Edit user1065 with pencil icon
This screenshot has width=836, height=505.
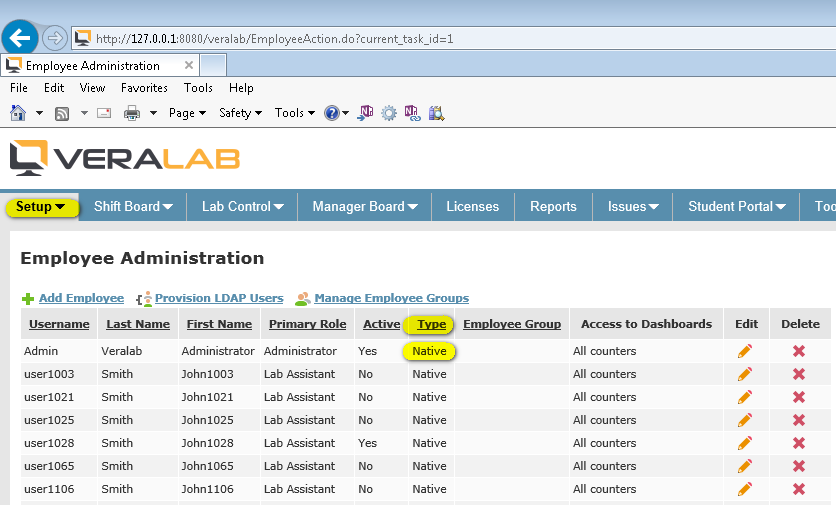click(745, 466)
